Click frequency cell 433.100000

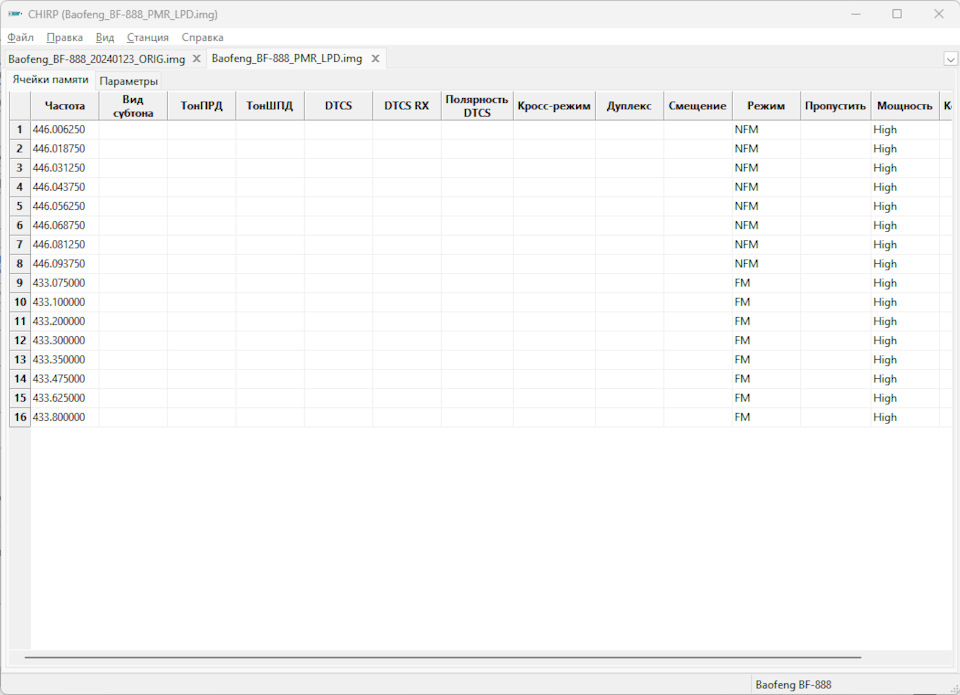coord(64,302)
